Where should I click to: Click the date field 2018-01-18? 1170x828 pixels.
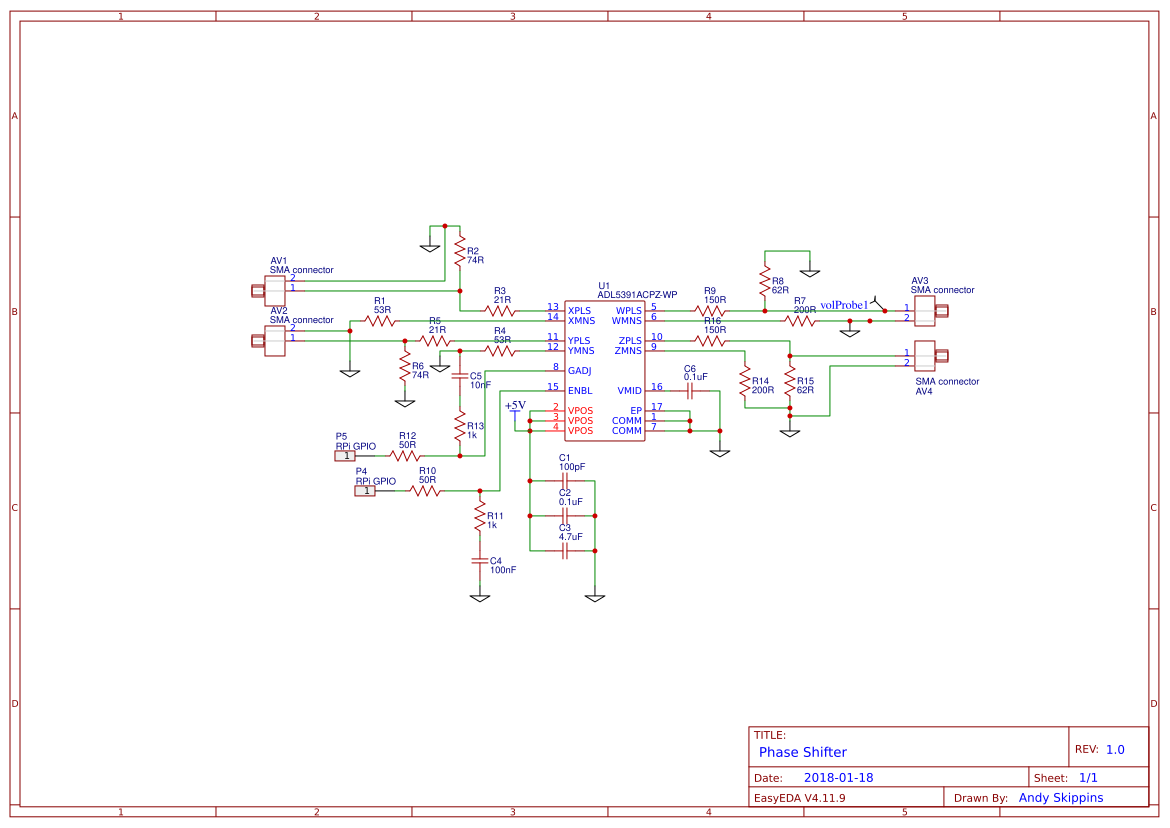coord(840,777)
